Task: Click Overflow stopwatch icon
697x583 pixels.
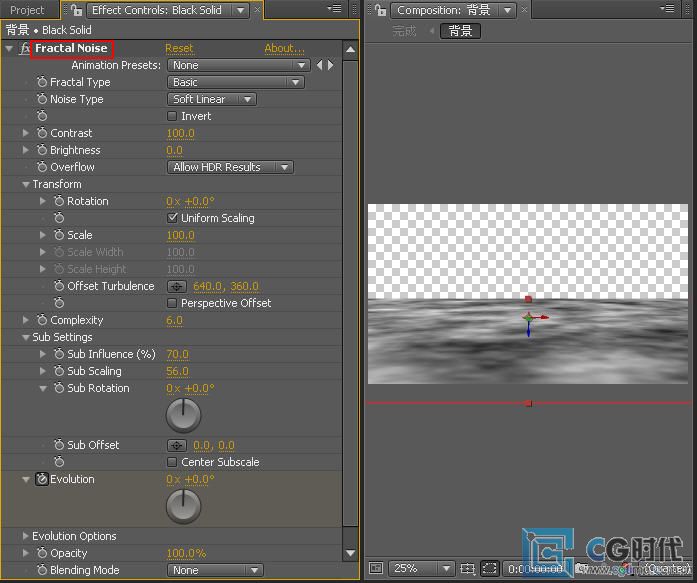Action: [42, 167]
